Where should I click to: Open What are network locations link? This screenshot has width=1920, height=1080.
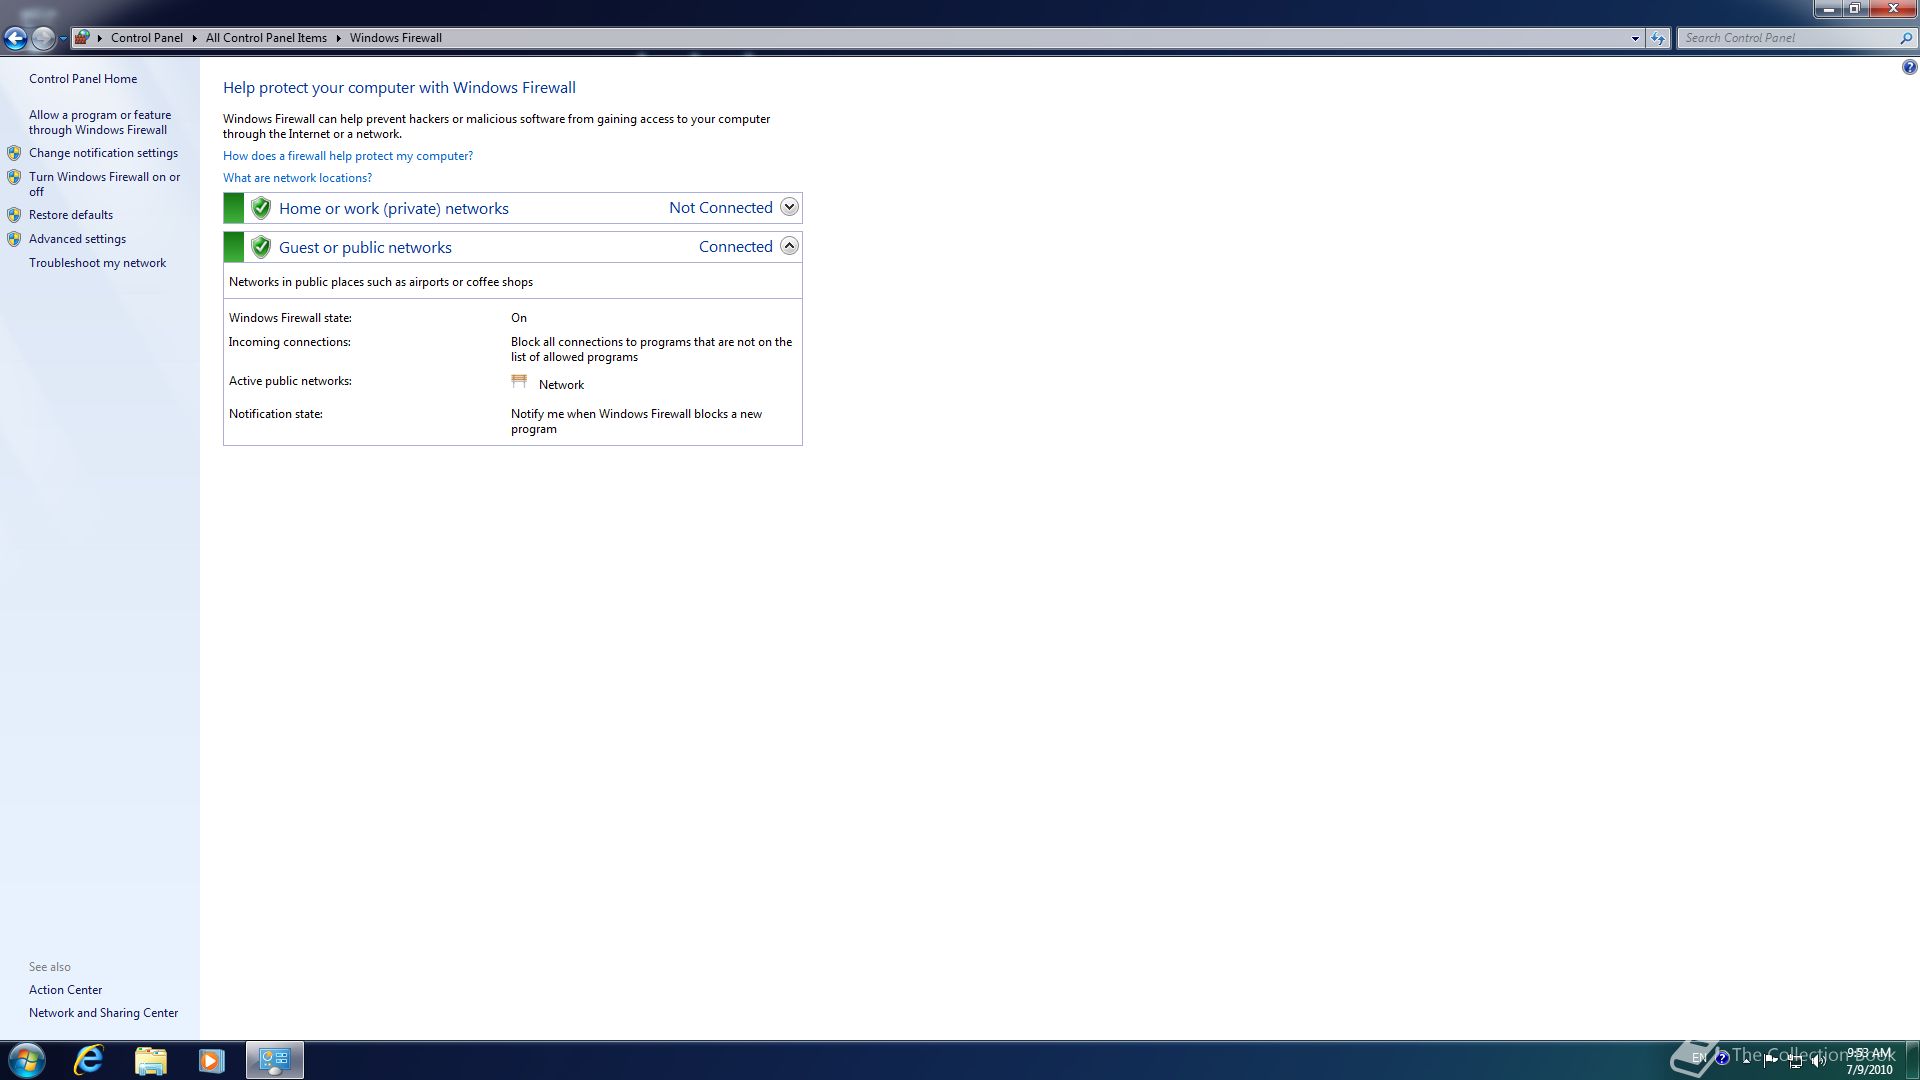pos(297,178)
